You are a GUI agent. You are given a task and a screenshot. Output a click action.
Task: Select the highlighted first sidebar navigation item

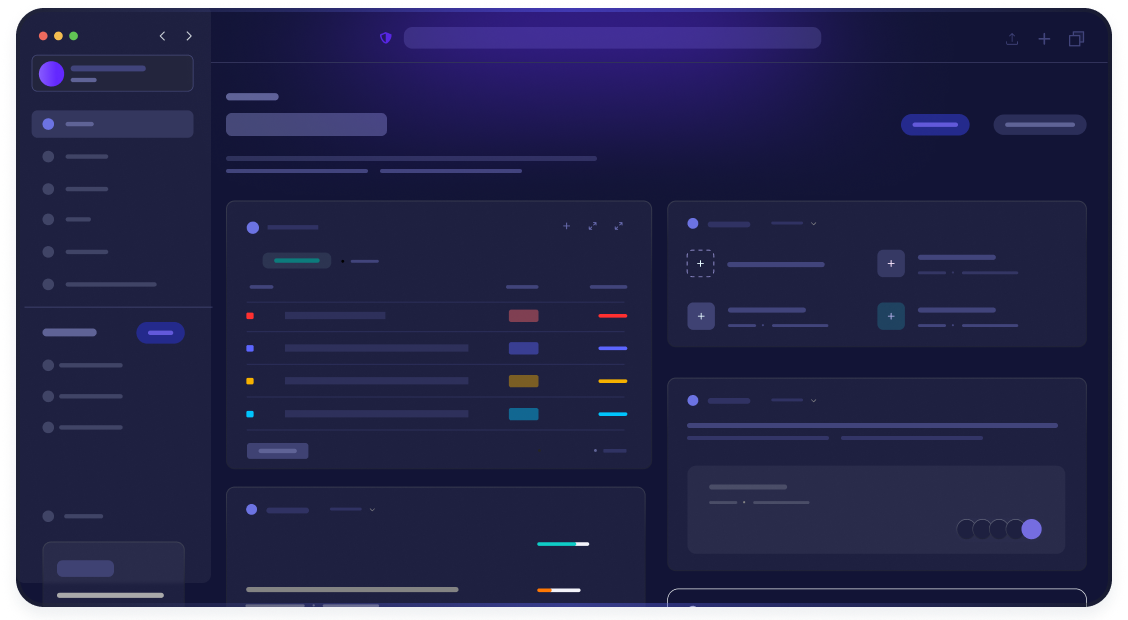[112, 124]
